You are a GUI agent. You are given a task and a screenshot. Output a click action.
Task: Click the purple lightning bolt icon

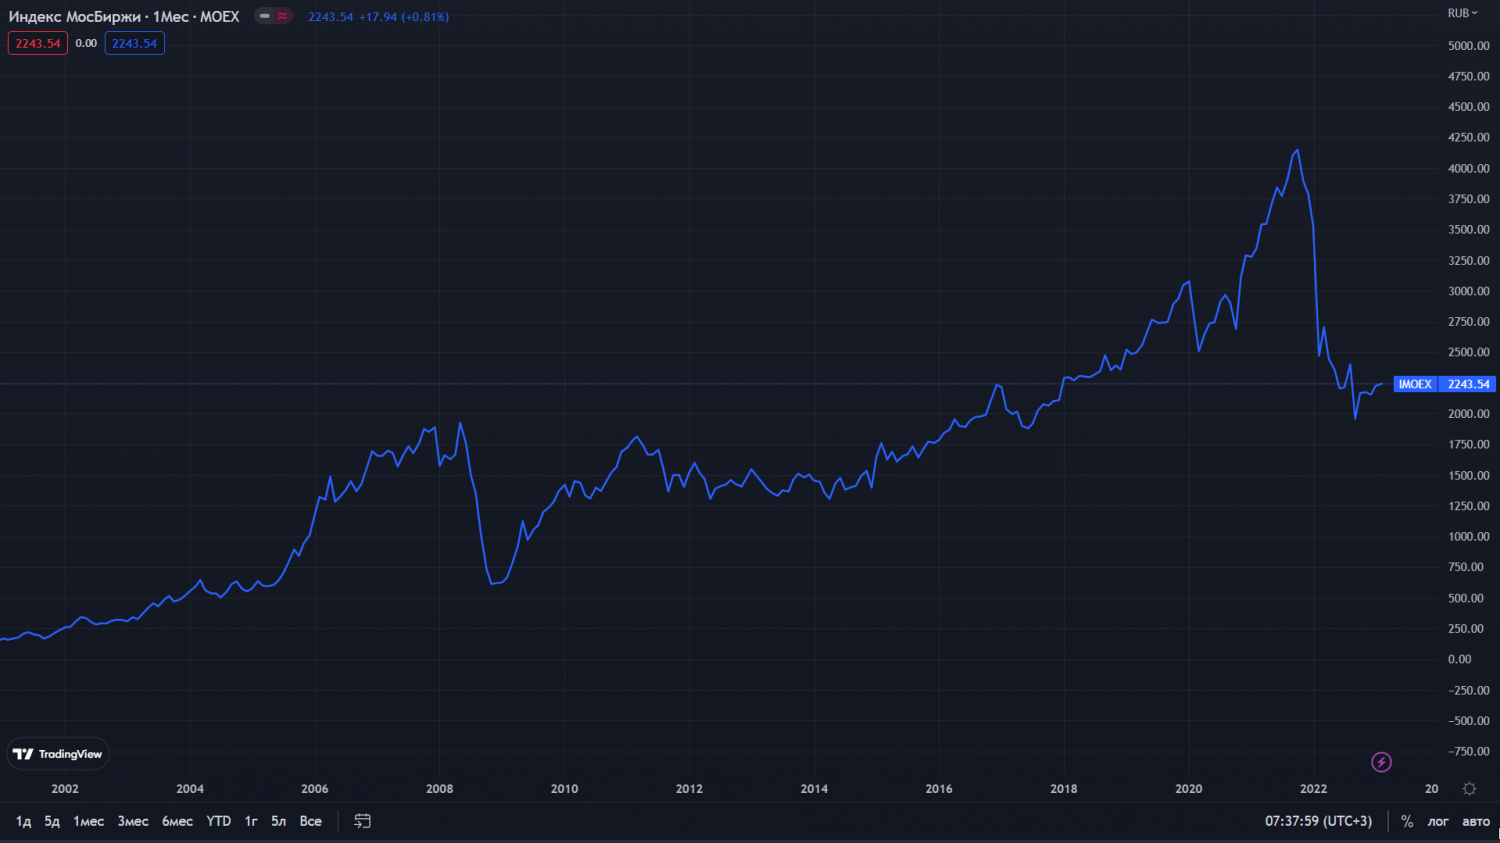tap(1381, 763)
